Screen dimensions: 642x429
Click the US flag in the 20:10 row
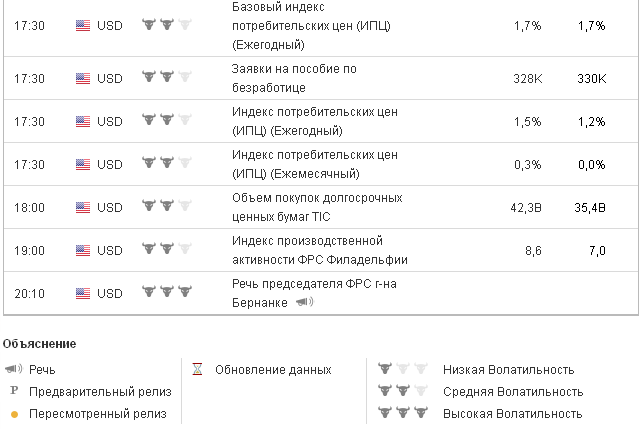(83, 293)
